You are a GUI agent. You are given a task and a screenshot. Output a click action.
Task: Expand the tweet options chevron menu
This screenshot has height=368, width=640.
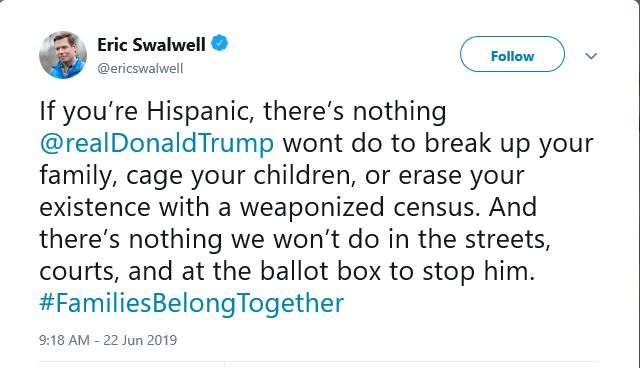(x=591, y=55)
